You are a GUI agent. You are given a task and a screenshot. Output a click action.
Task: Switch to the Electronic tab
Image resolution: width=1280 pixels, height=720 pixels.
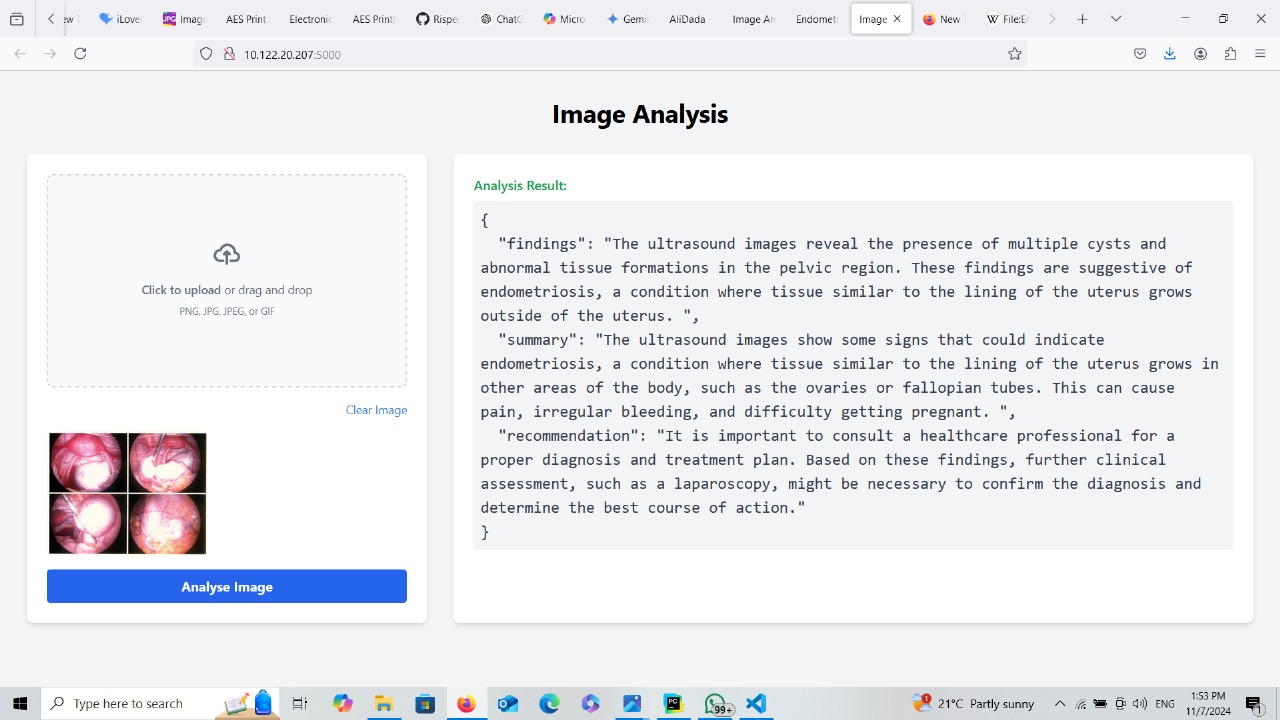point(310,19)
